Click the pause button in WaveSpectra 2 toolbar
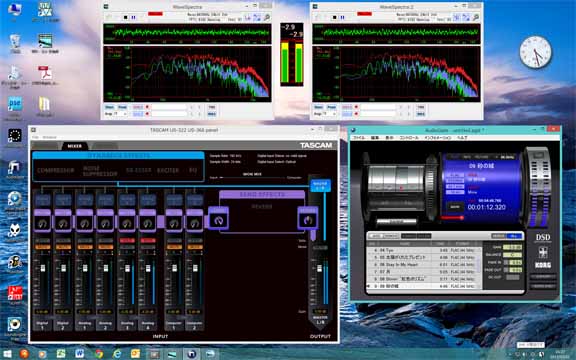The height and width of the screenshot is (360, 576). click(x=342, y=17)
